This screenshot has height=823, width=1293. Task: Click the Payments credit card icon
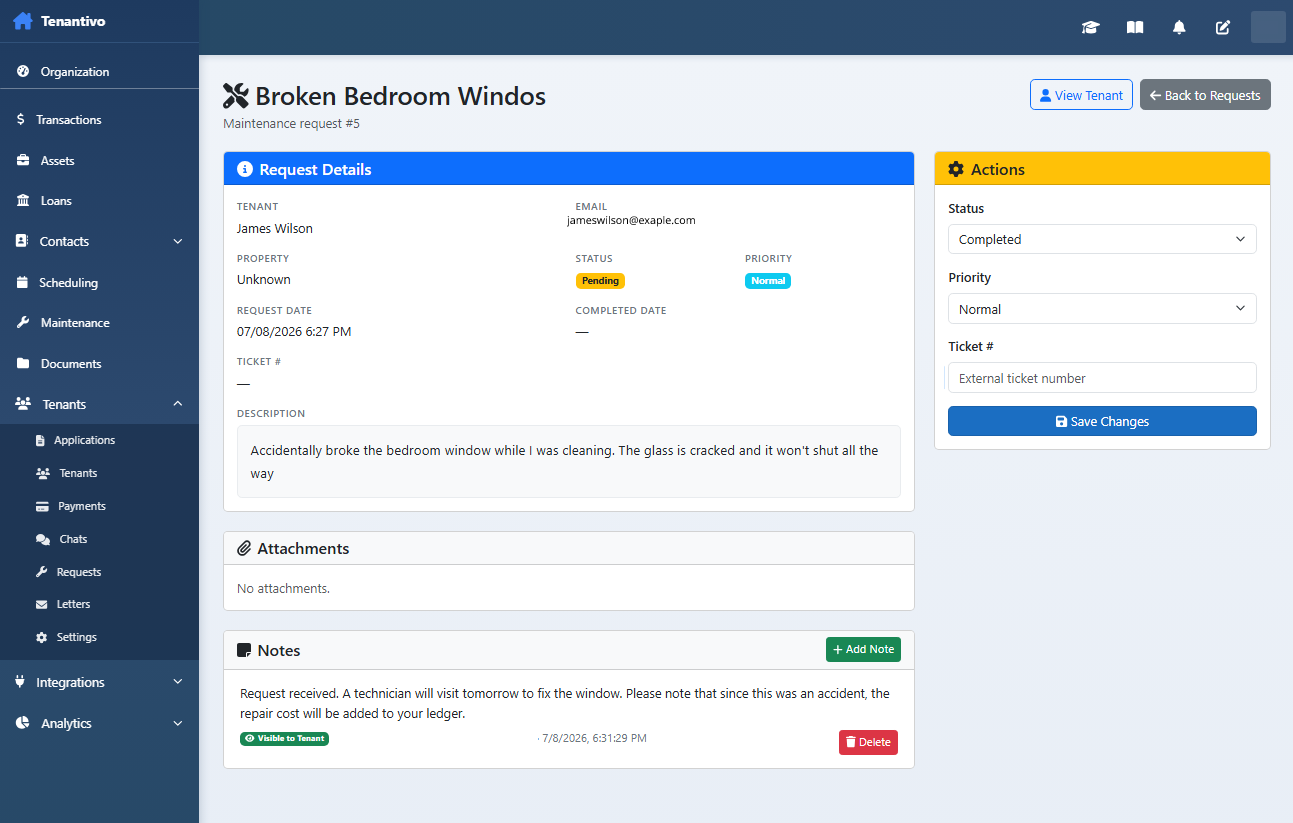coord(42,506)
